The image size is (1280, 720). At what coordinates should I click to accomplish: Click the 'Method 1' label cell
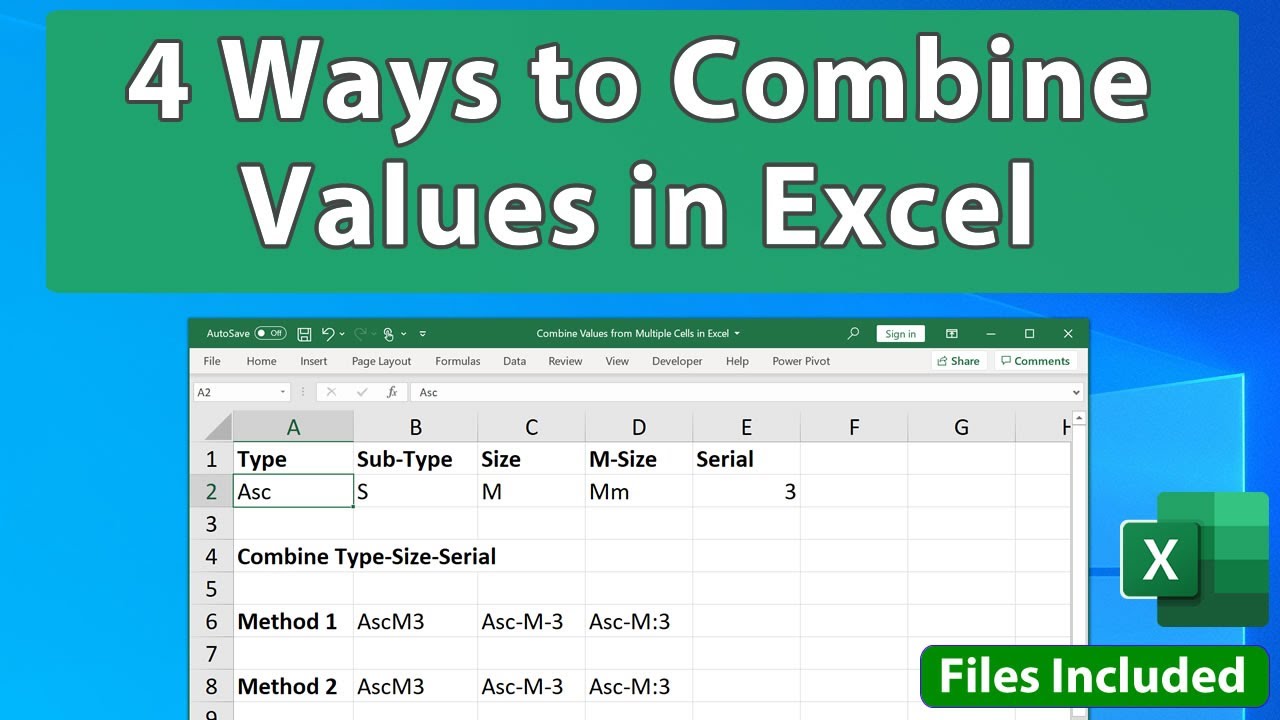click(293, 621)
